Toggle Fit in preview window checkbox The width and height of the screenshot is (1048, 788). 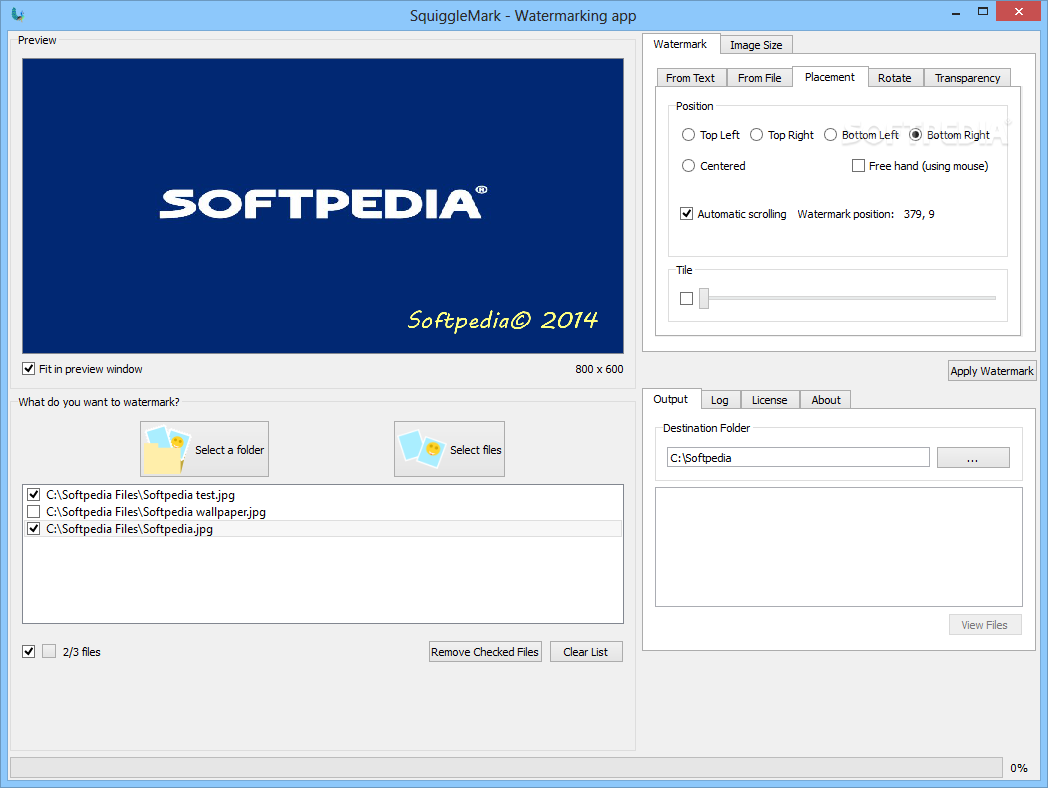(29, 369)
